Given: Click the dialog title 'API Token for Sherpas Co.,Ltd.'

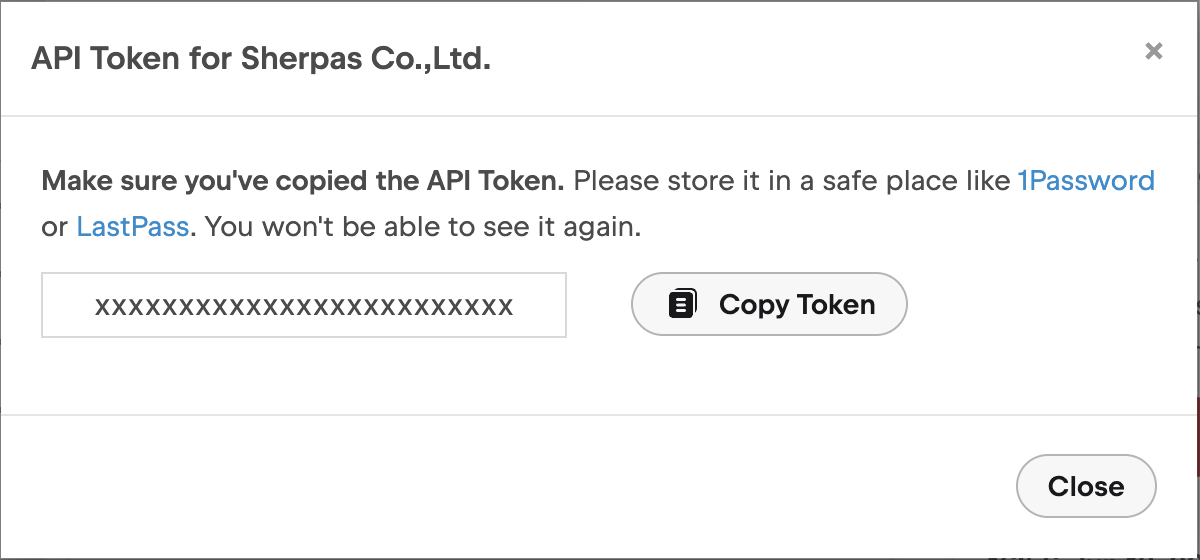Looking at the screenshot, I should (261, 58).
